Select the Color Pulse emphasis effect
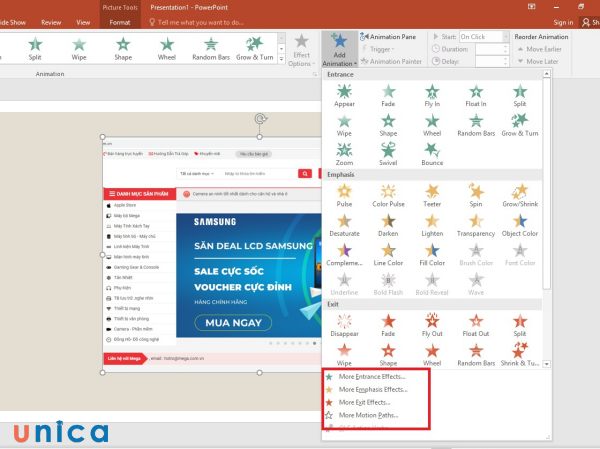Image resolution: width=600 pixels, height=449 pixels. (388, 196)
